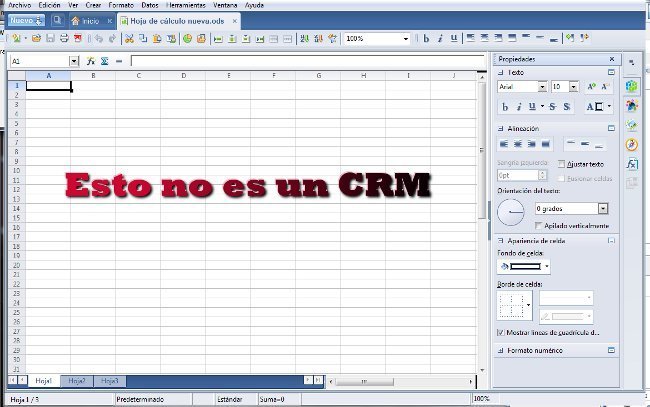The height and width of the screenshot is (407, 650).
Task: Open the Fondo de celda color dropdown arrow
Action: click(x=547, y=266)
